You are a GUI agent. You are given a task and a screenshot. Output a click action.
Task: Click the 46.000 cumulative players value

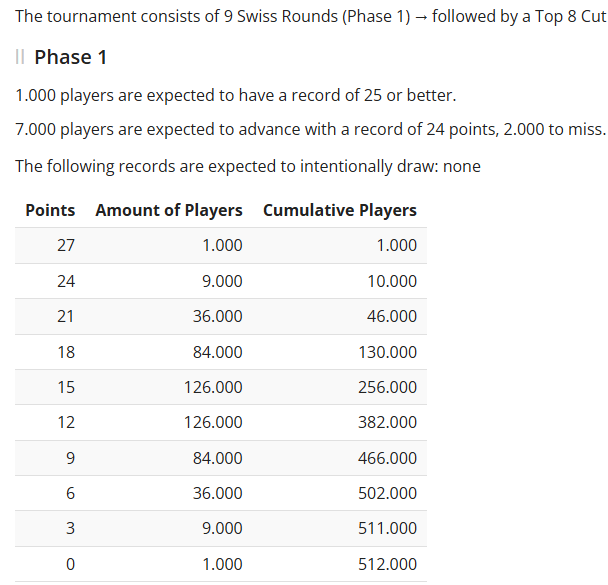[x=392, y=316]
